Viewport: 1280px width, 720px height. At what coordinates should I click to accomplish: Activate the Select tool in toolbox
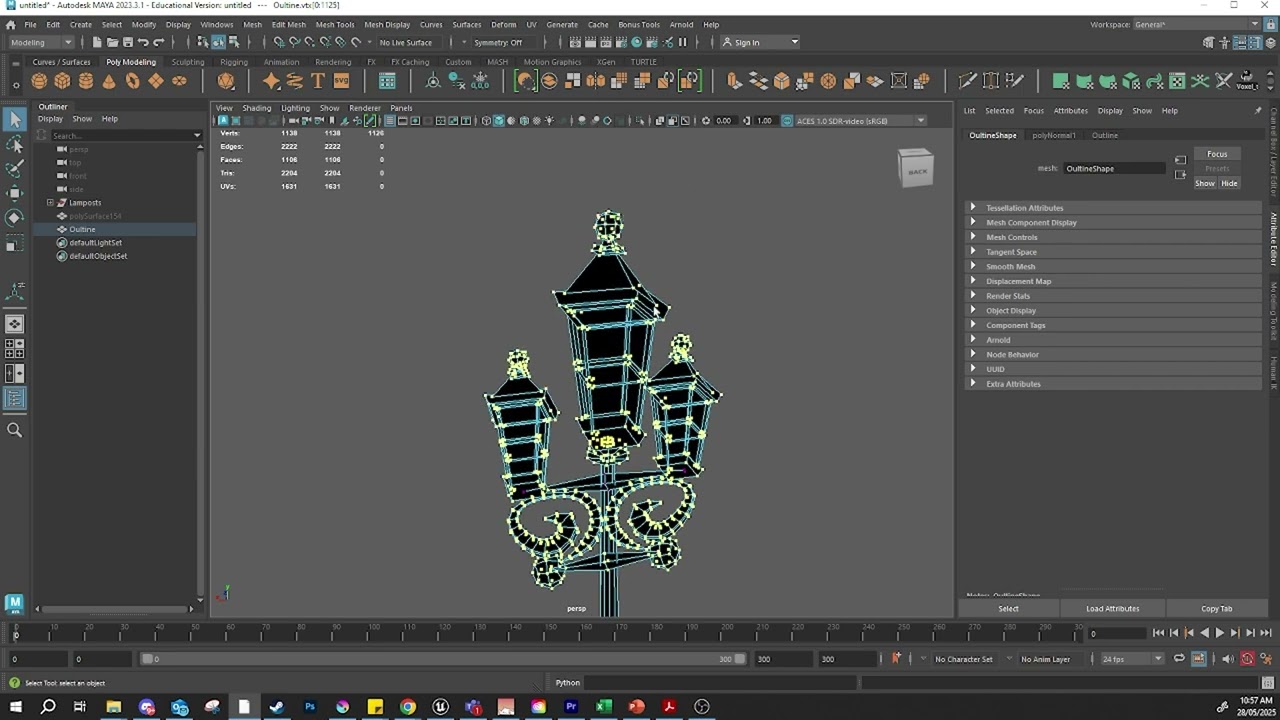tap(15, 120)
